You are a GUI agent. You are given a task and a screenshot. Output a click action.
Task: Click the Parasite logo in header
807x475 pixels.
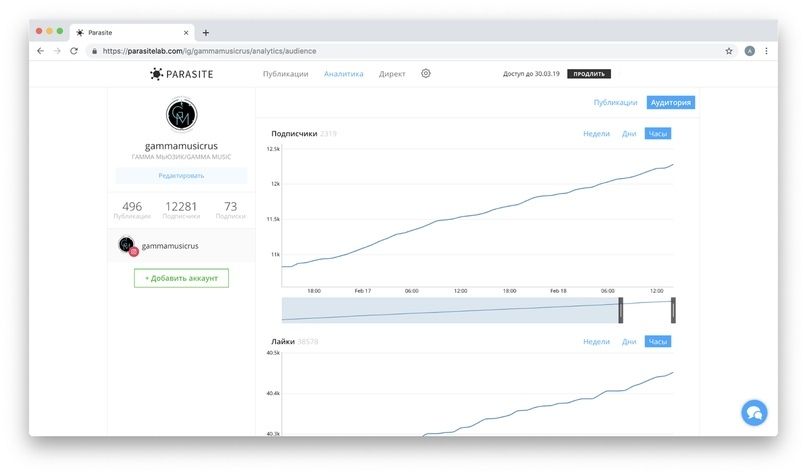(x=181, y=74)
